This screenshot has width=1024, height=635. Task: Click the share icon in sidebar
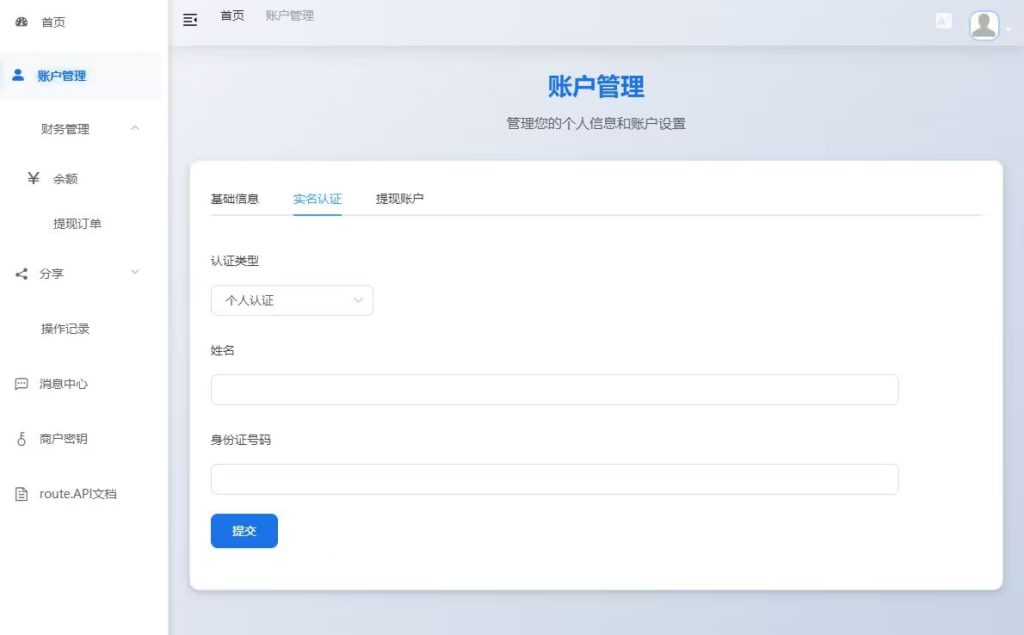tap(22, 274)
